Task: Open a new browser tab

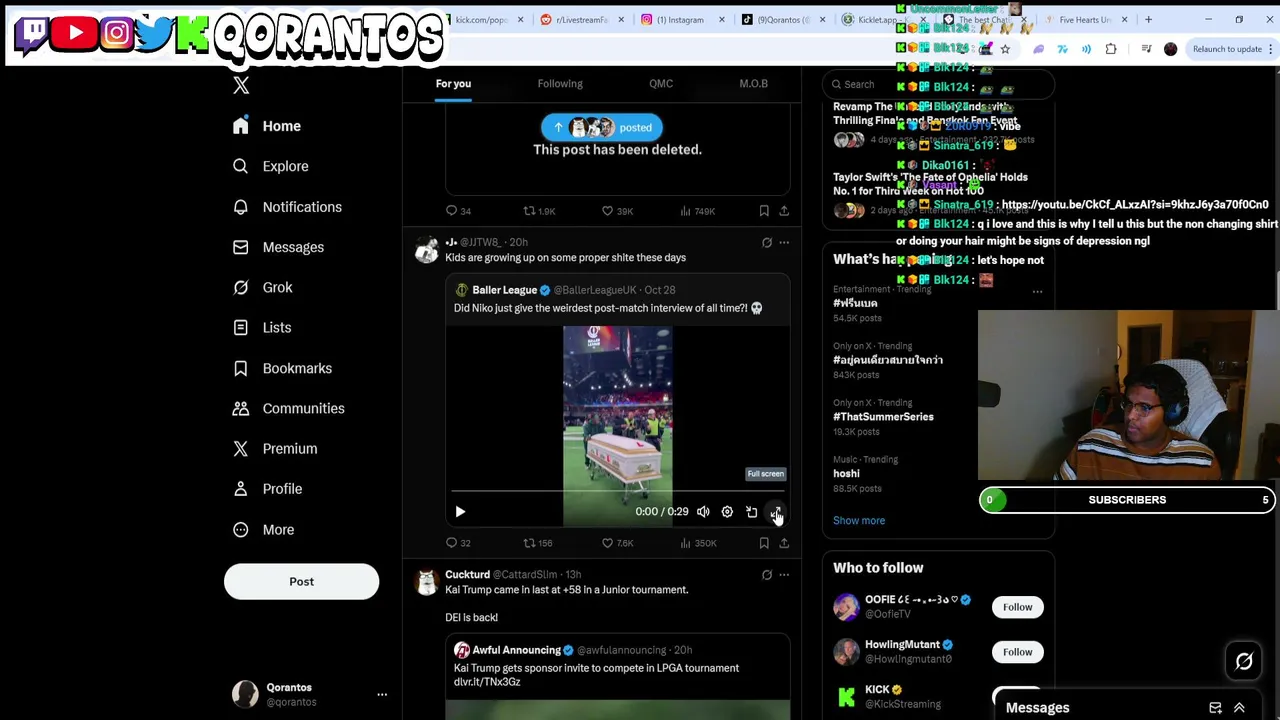Action: 1148,20
